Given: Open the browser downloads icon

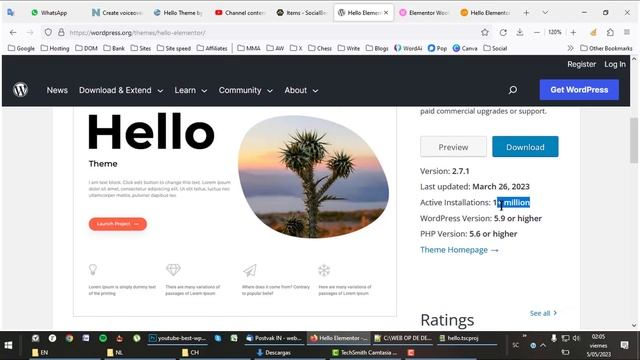Looking at the screenshot, I should tap(520, 32).
